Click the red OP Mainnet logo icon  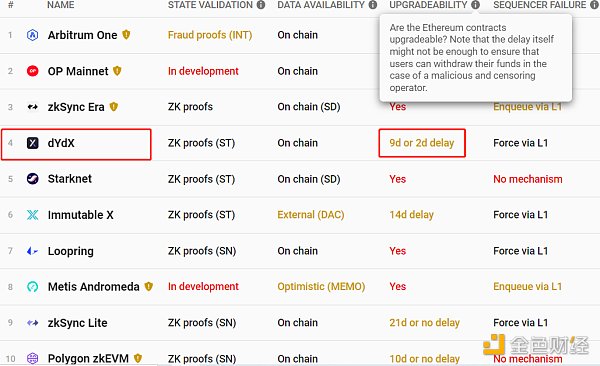(33, 71)
